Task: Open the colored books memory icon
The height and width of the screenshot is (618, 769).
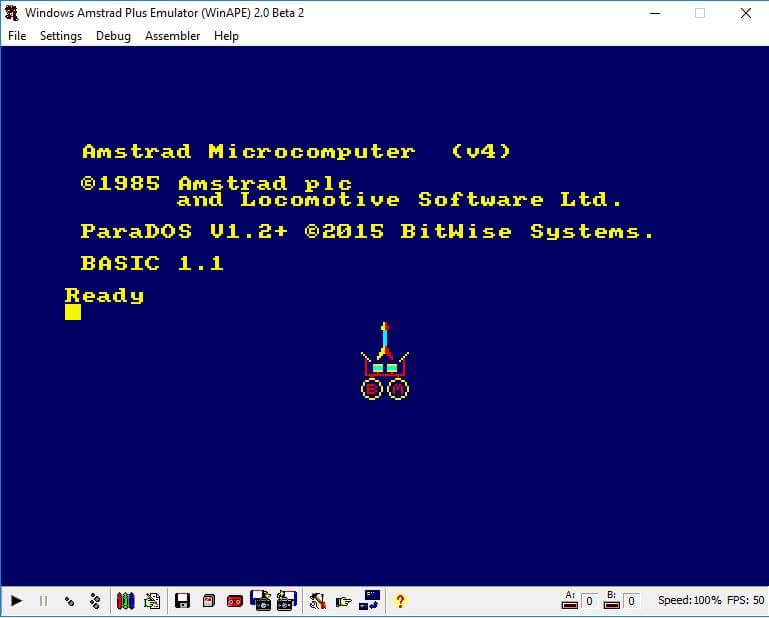Action: [126, 601]
